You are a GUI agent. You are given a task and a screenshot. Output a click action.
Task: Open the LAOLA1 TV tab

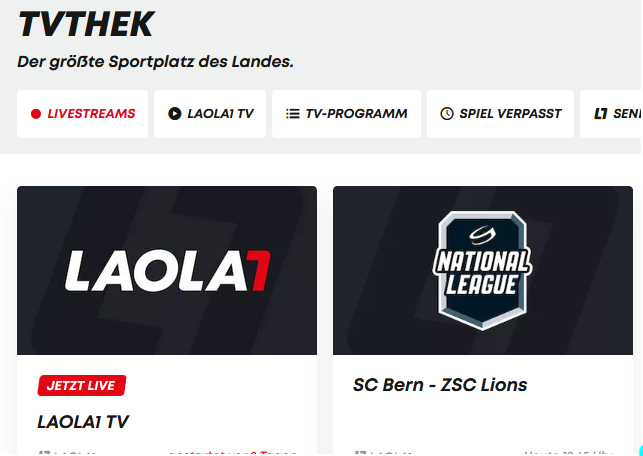[x=210, y=114]
